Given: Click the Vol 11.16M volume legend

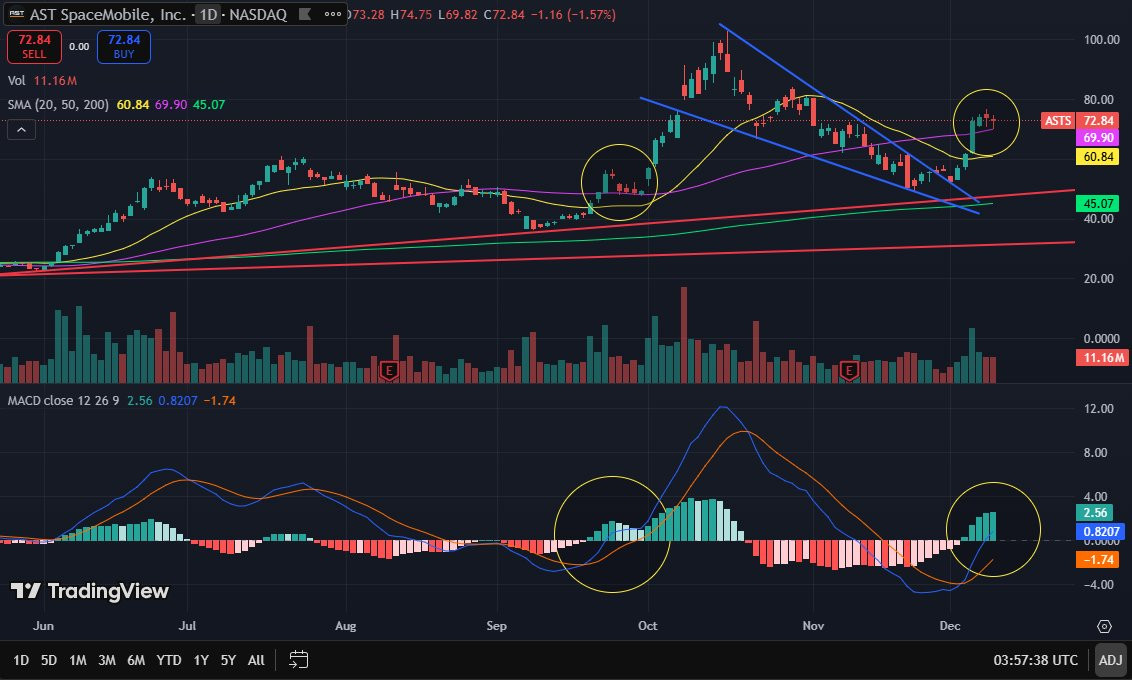Looking at the screenshot, I should pos(42,81).
